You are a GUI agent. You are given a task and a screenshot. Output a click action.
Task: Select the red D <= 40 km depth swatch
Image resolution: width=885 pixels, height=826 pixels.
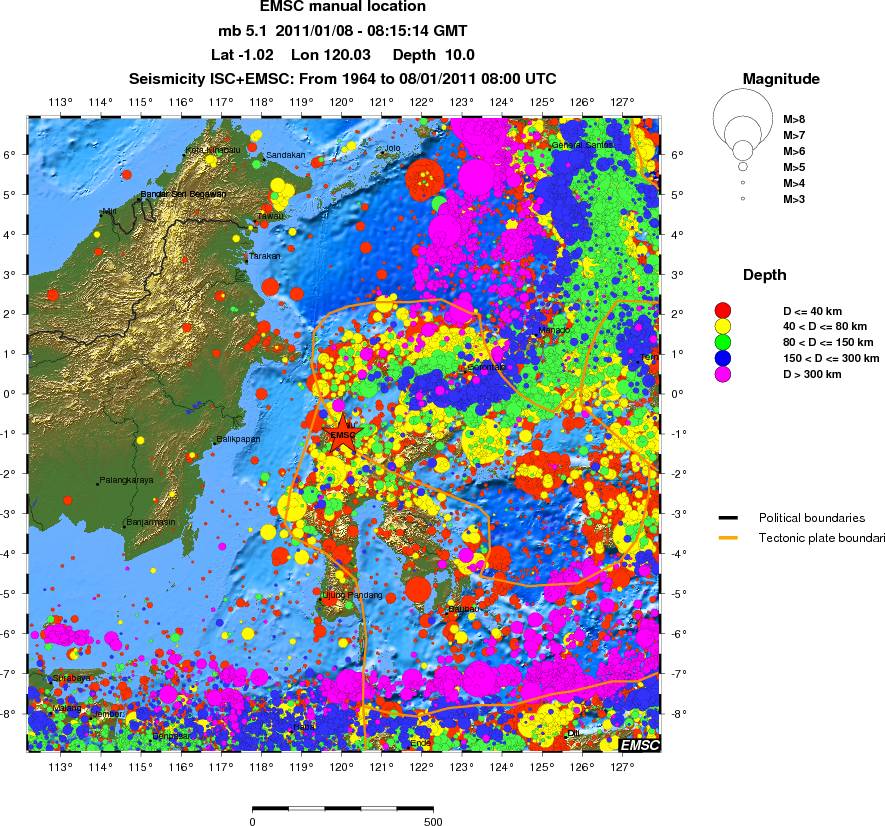pyautogui.click(x=723, y=311)
